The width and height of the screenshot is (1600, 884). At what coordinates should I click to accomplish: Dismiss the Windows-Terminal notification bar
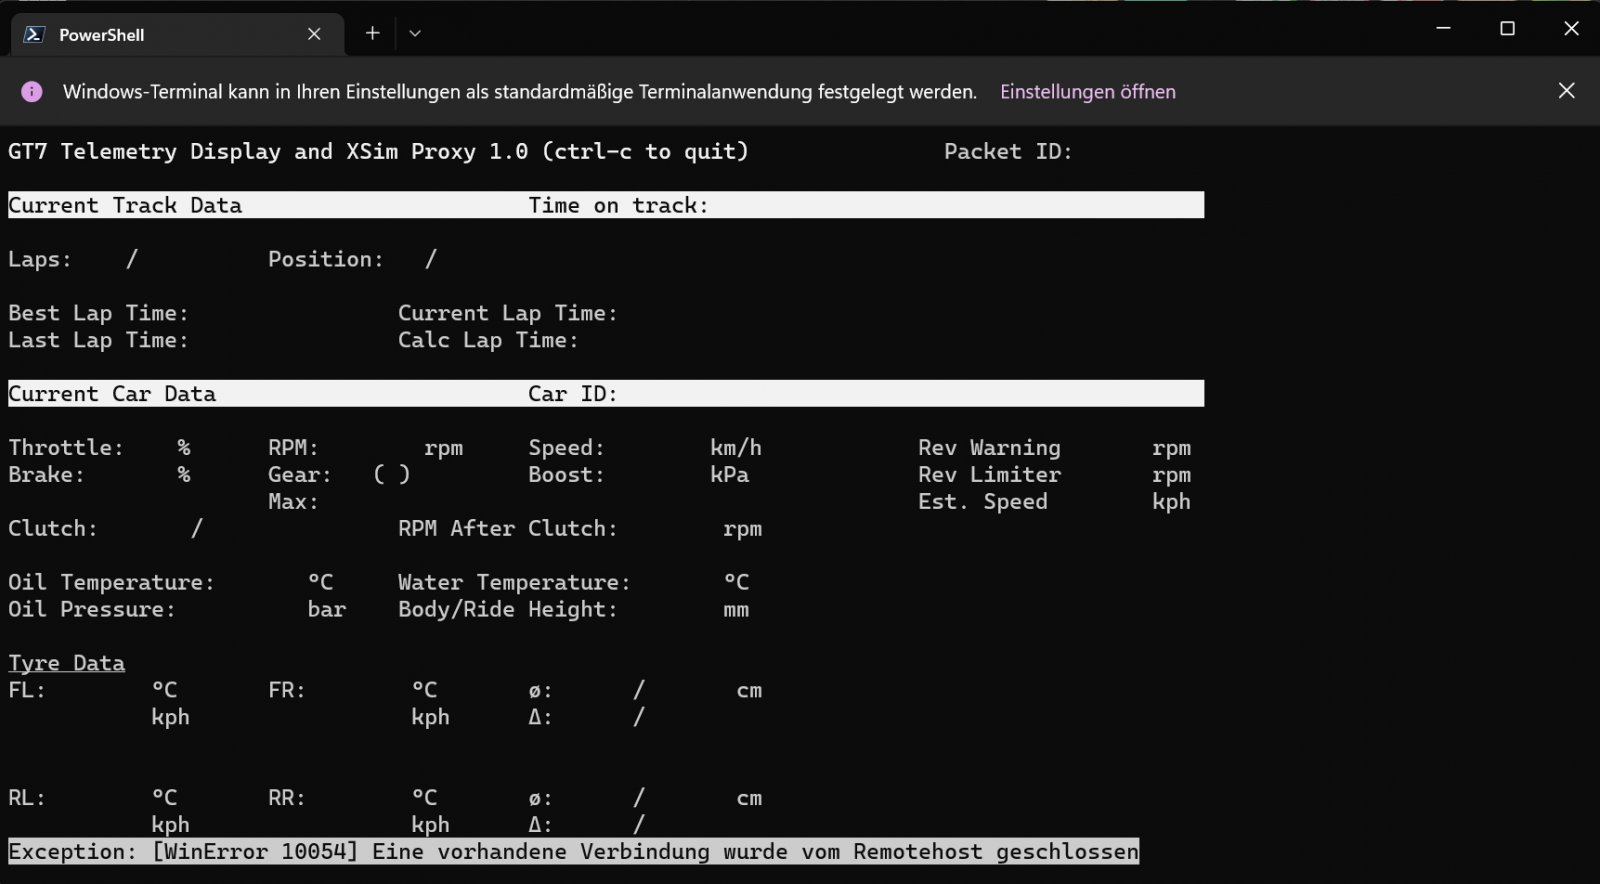point(1566,91)
